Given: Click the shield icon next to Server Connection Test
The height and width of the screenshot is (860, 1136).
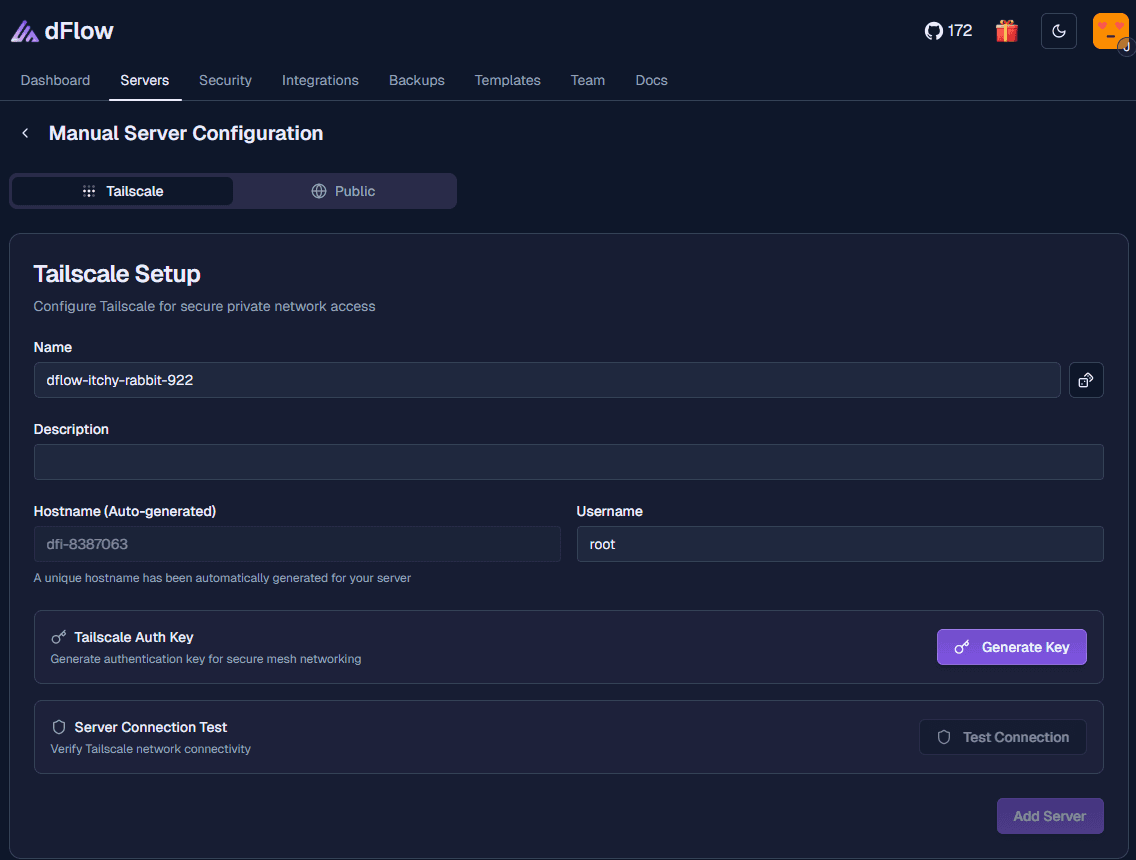Looking at the screenshot, I should tap(58, 727).
